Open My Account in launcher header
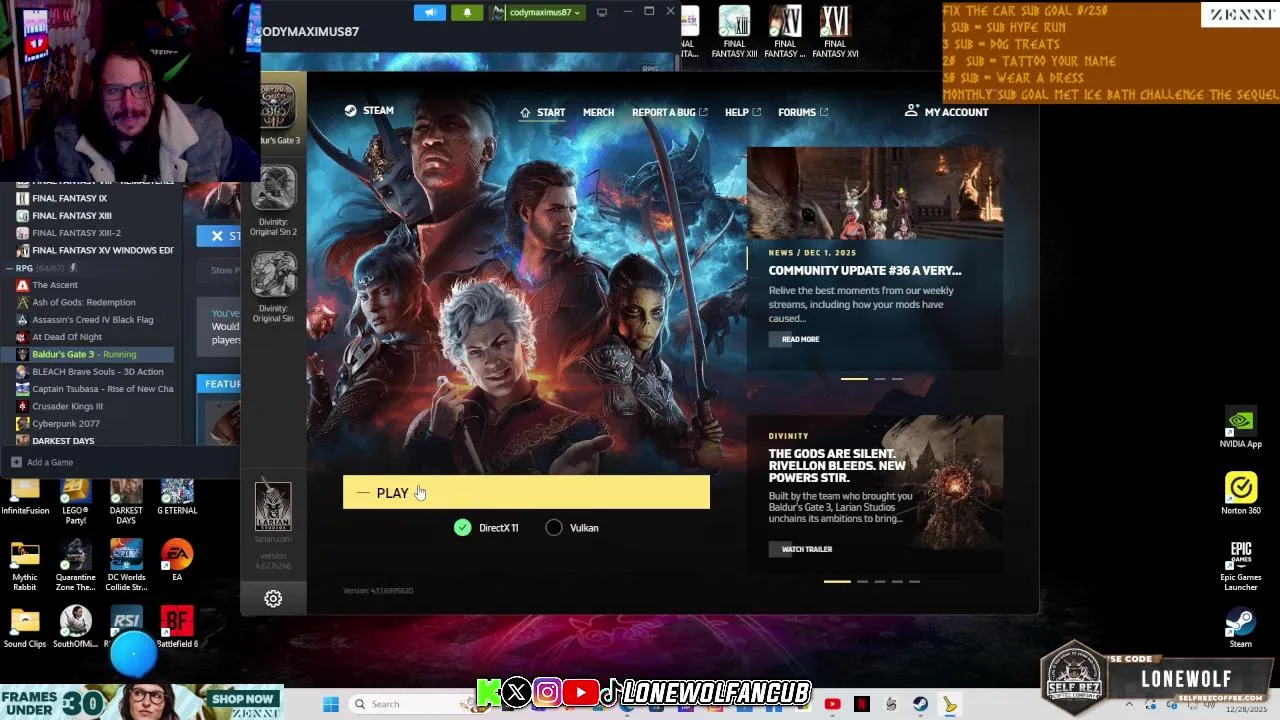This screenshot has height=720, width=1280. [x=946, y=112]
